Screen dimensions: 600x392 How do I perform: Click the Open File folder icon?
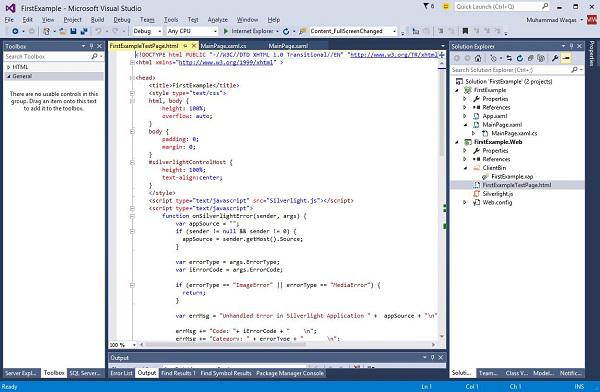click(63, 31)
